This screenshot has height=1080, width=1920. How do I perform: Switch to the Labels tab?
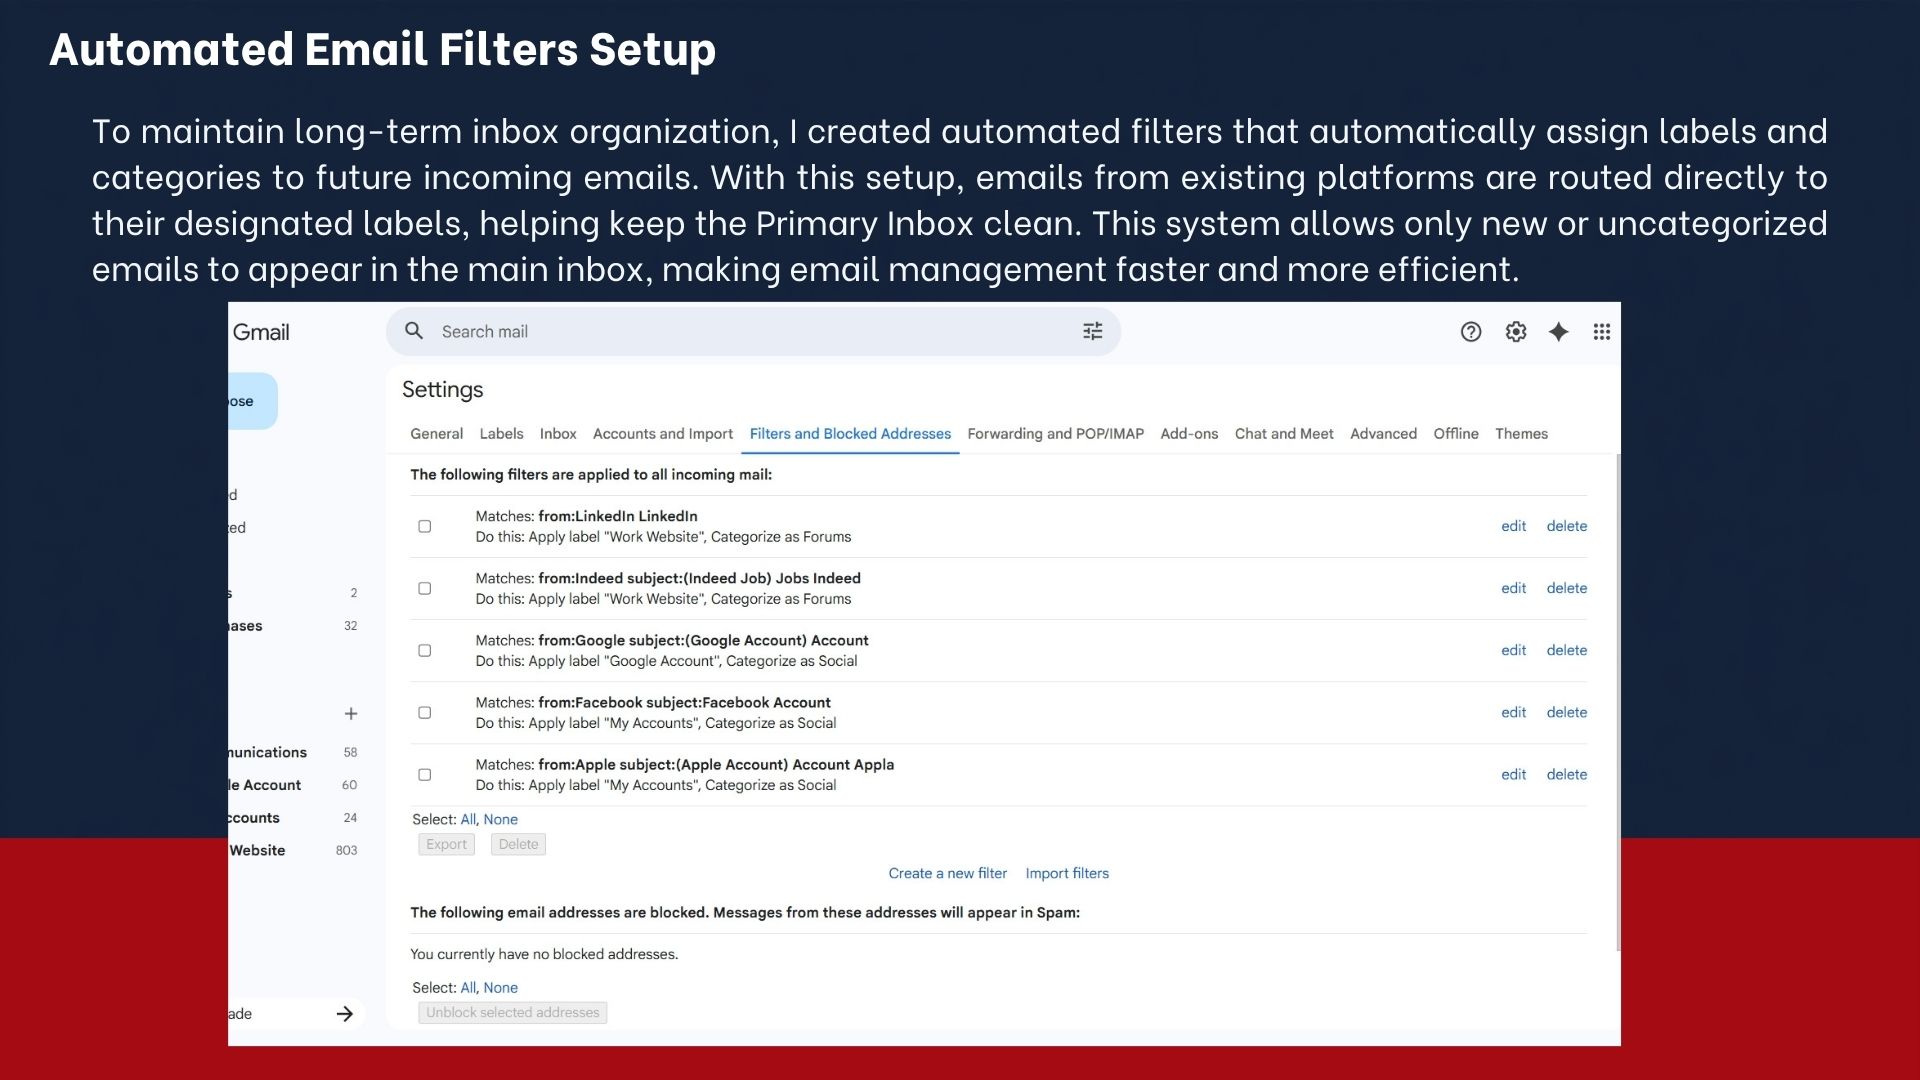click(x=501, y=434)
